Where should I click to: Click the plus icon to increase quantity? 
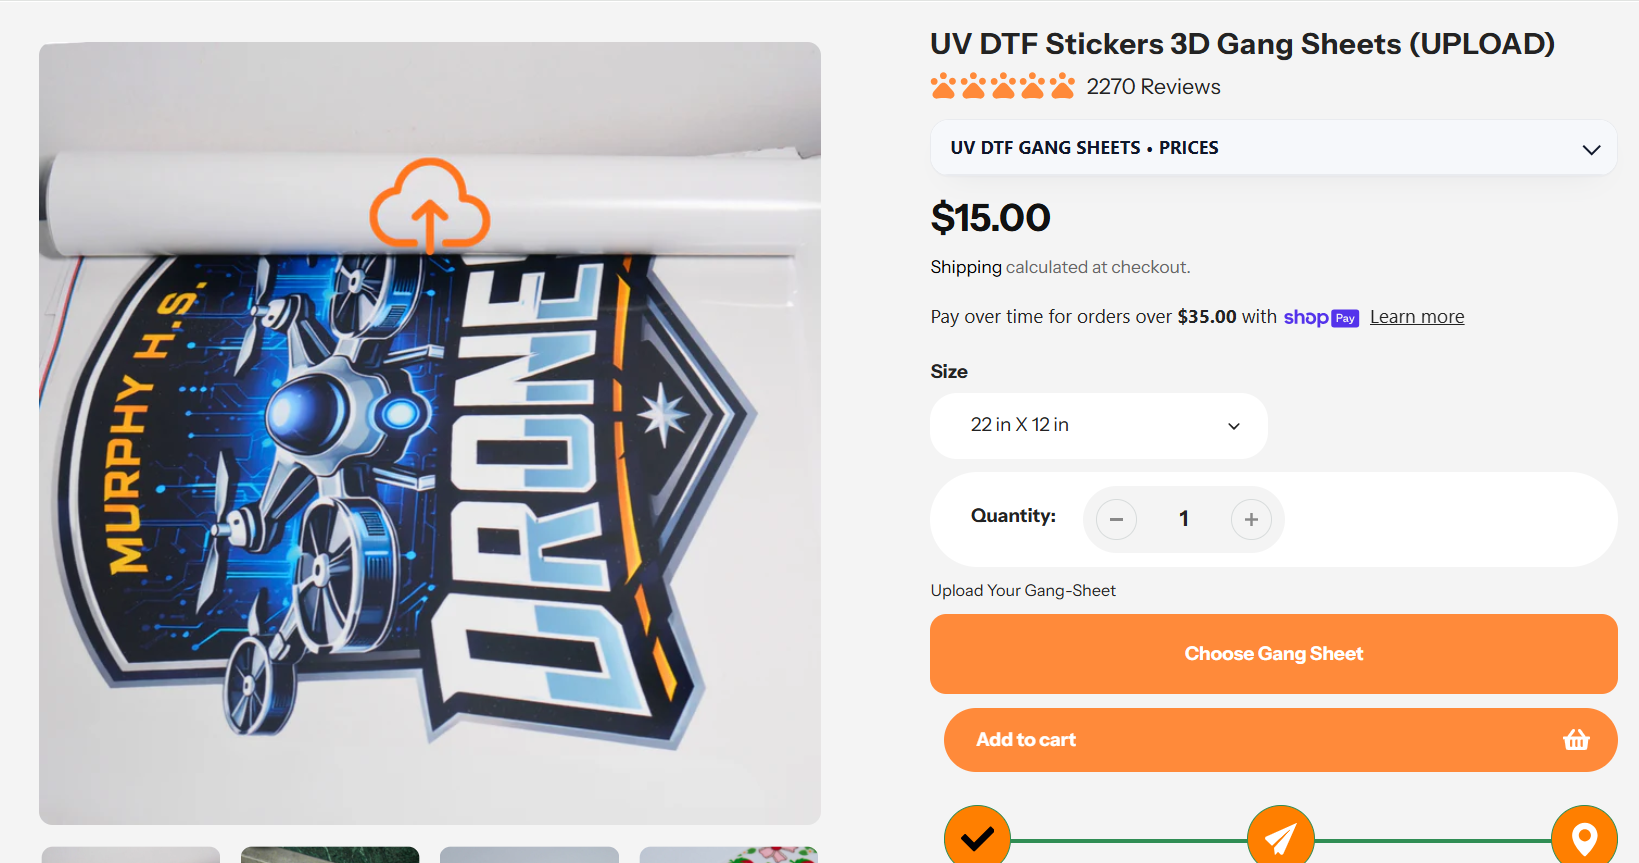tap(1251, 519)
